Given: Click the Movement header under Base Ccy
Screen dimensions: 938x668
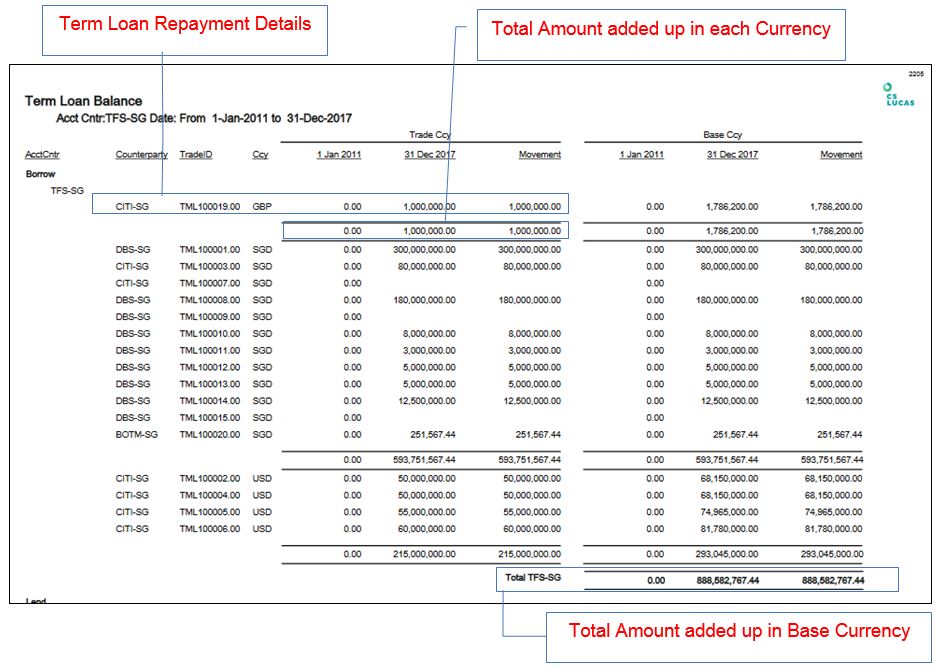Looking at the screenshot, I should [x=841, y=154].
